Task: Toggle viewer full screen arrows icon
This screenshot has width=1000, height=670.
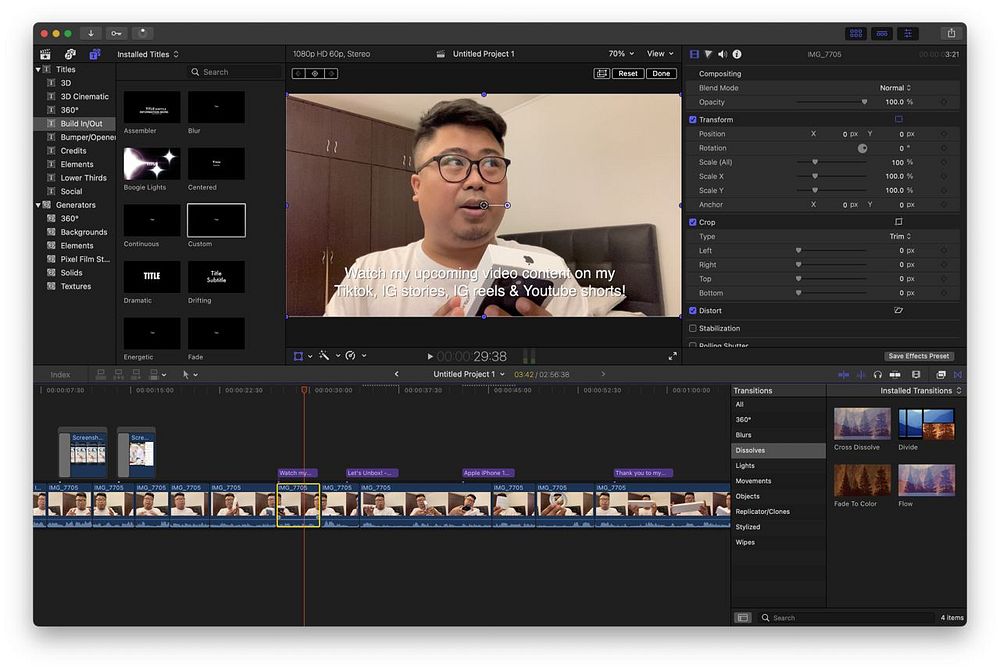Action: (x=672, y=356)
